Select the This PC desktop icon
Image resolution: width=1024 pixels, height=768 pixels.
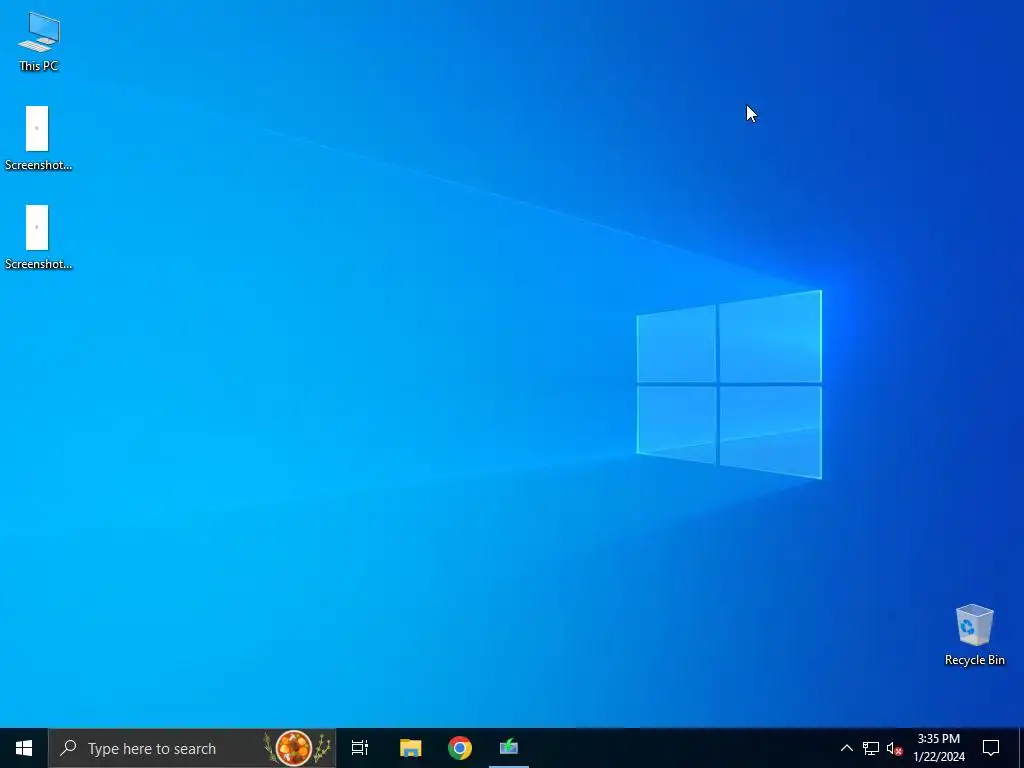39,41
